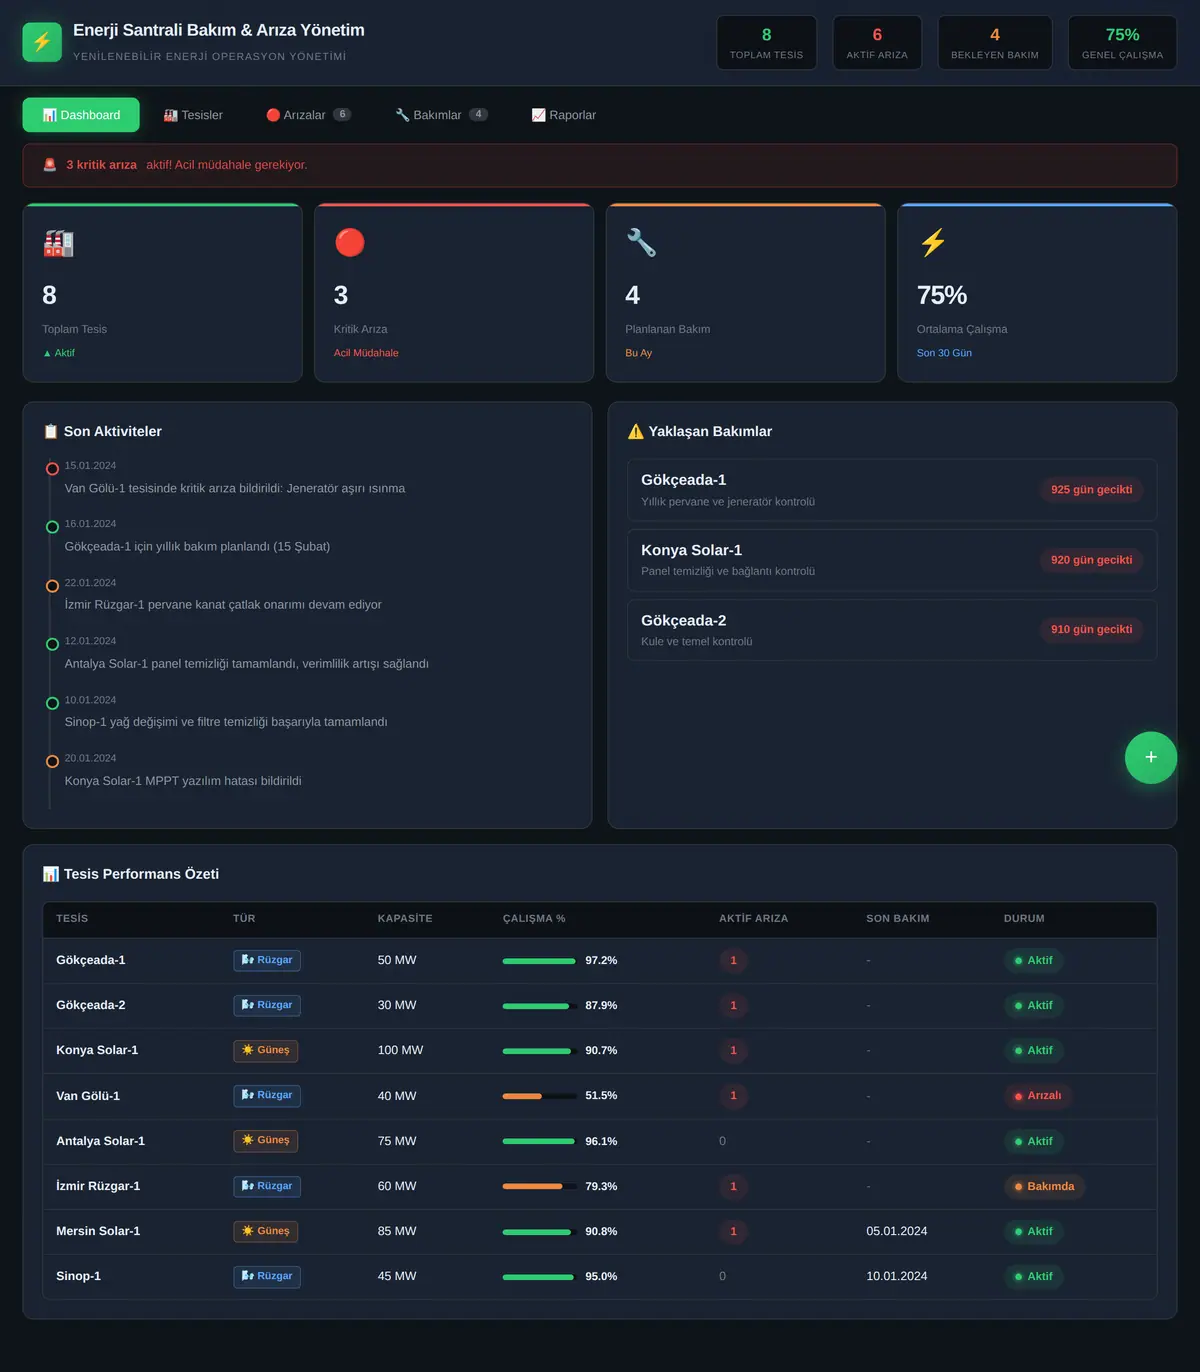
Task: Click the '925 gün gecikti' overdue badge
Action: click(1091, 490)
